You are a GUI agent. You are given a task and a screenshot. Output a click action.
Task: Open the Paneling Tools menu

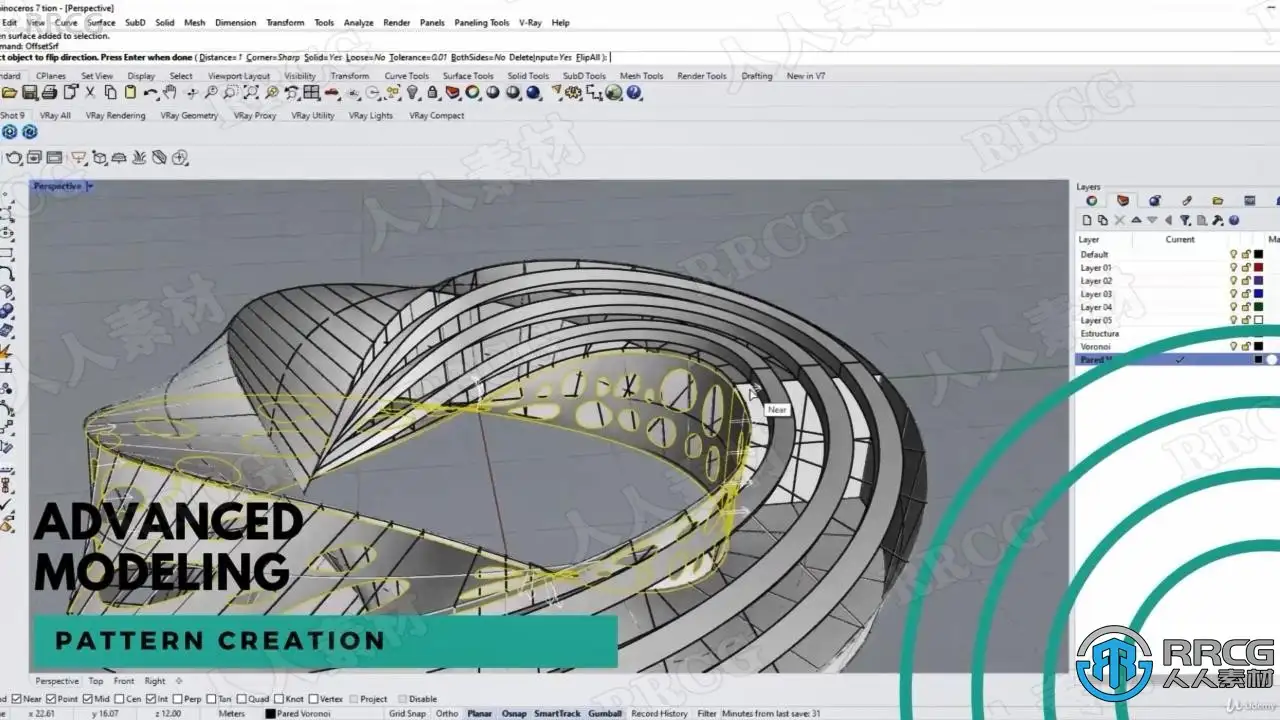click(x=482, y=22)
